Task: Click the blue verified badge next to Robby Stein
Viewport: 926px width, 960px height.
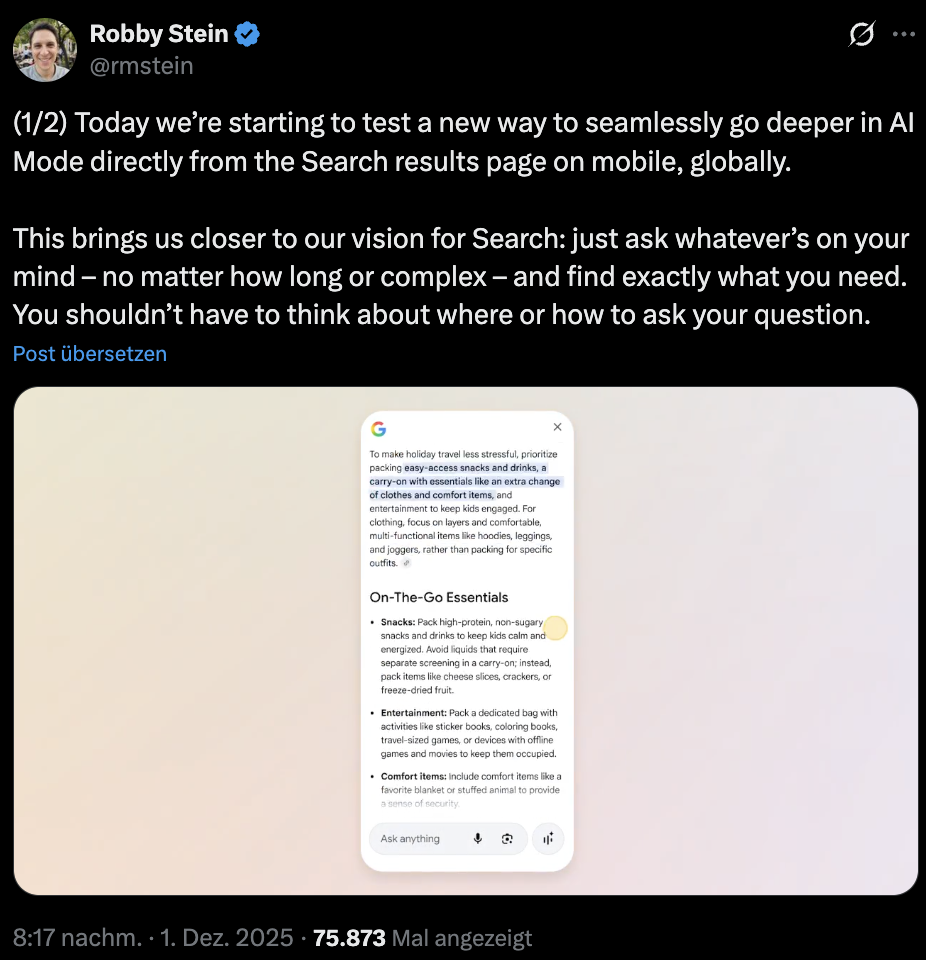Action: click(246, 33)
